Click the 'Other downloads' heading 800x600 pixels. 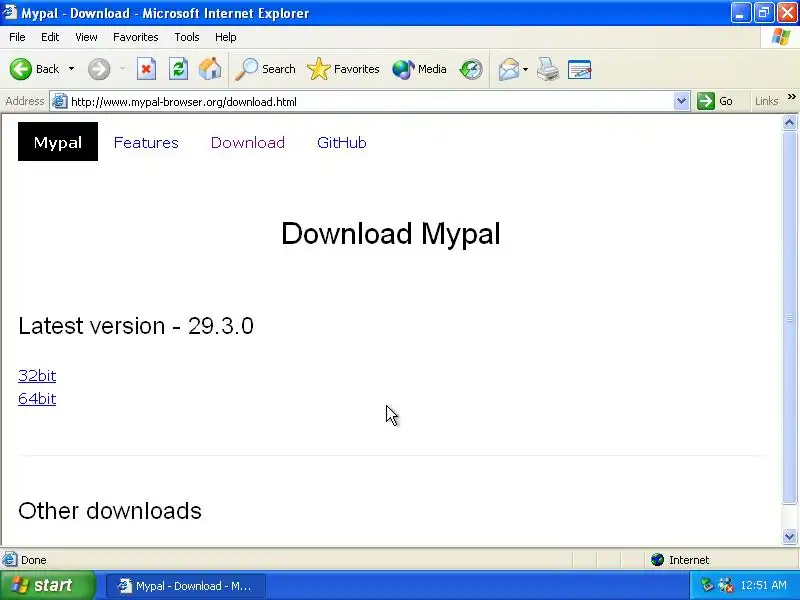click(x=110, y=511)
